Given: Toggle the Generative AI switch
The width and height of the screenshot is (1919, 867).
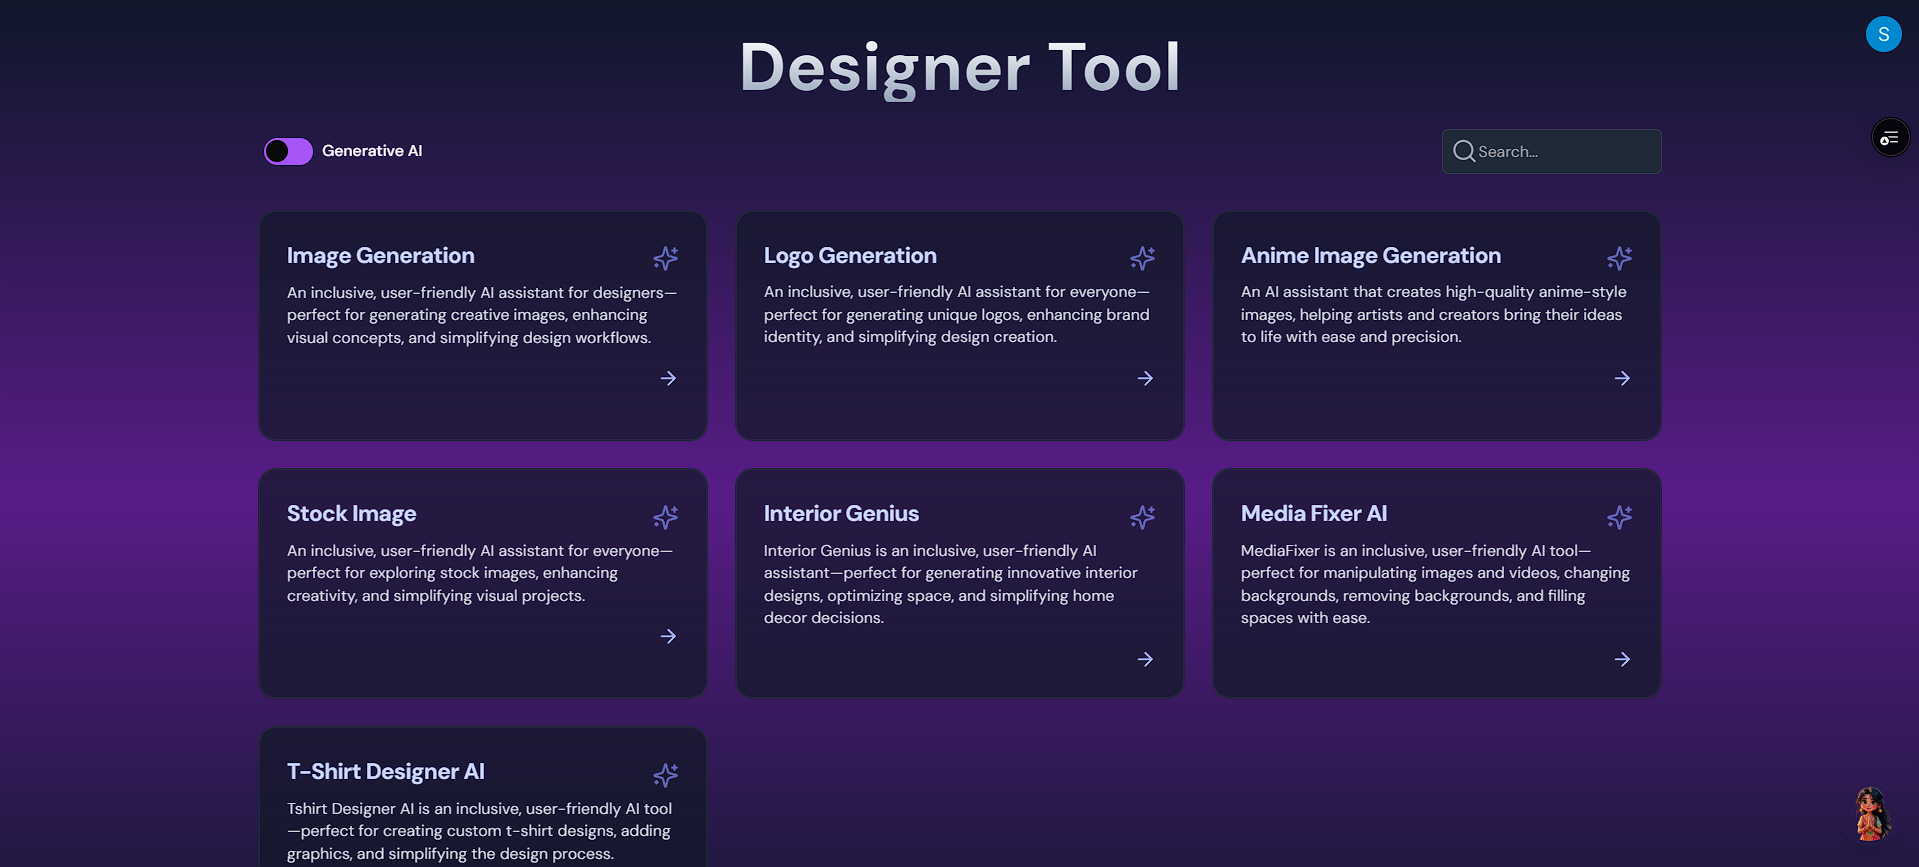Looking at the screenshot, I should [x=288, y=151].
